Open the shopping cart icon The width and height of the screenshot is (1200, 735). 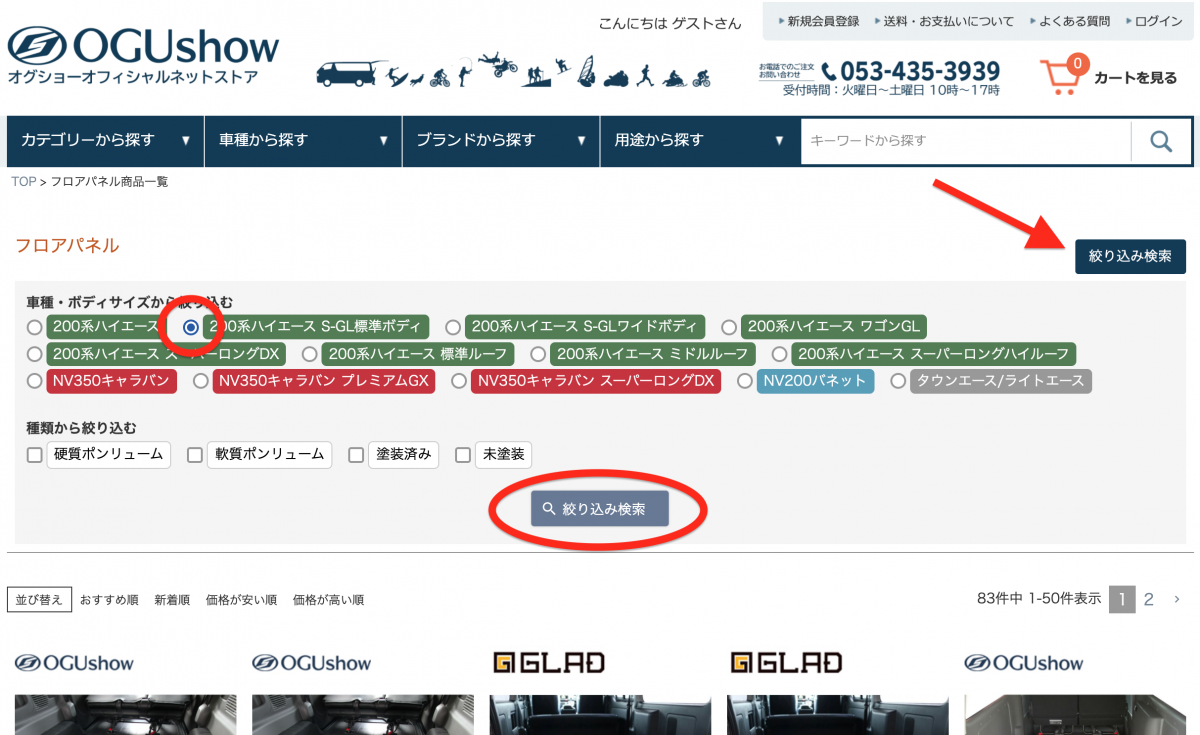1062,75
